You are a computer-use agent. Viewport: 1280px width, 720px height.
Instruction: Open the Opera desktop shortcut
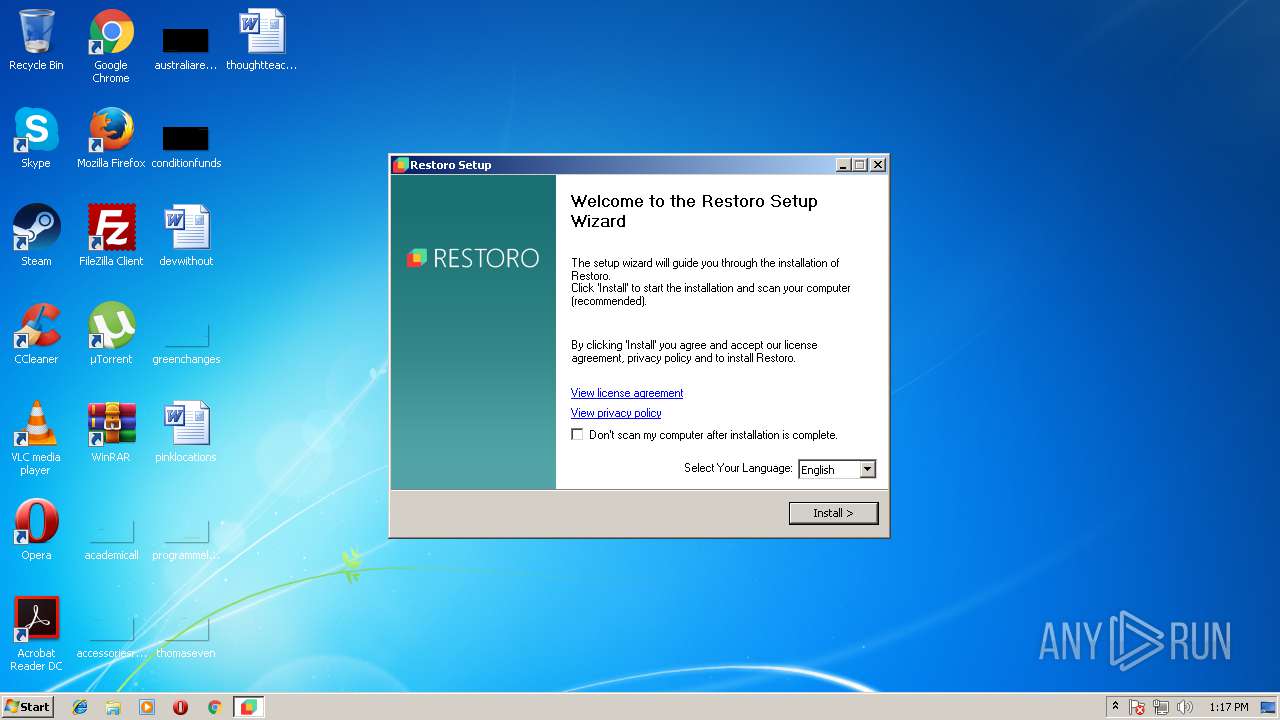click(36, 530)
